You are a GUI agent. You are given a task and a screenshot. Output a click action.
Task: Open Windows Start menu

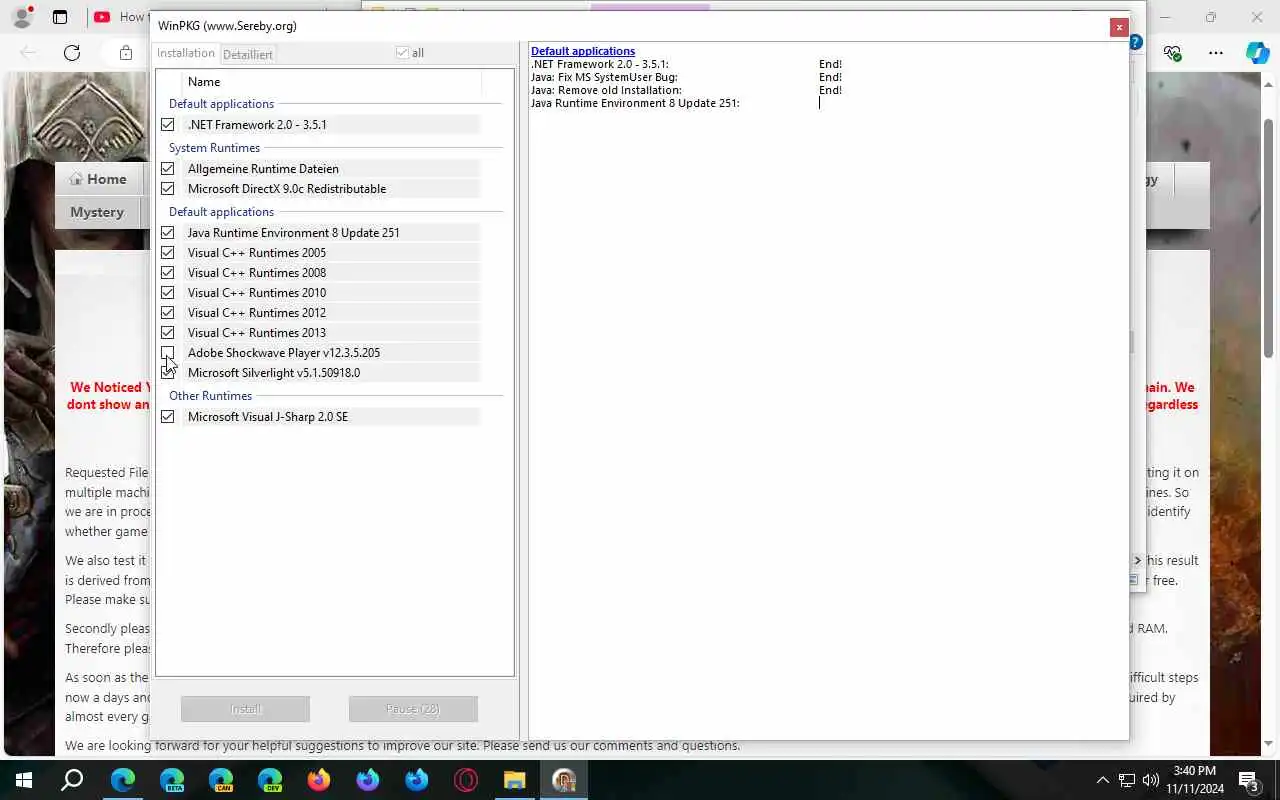(x=24, y=780)
